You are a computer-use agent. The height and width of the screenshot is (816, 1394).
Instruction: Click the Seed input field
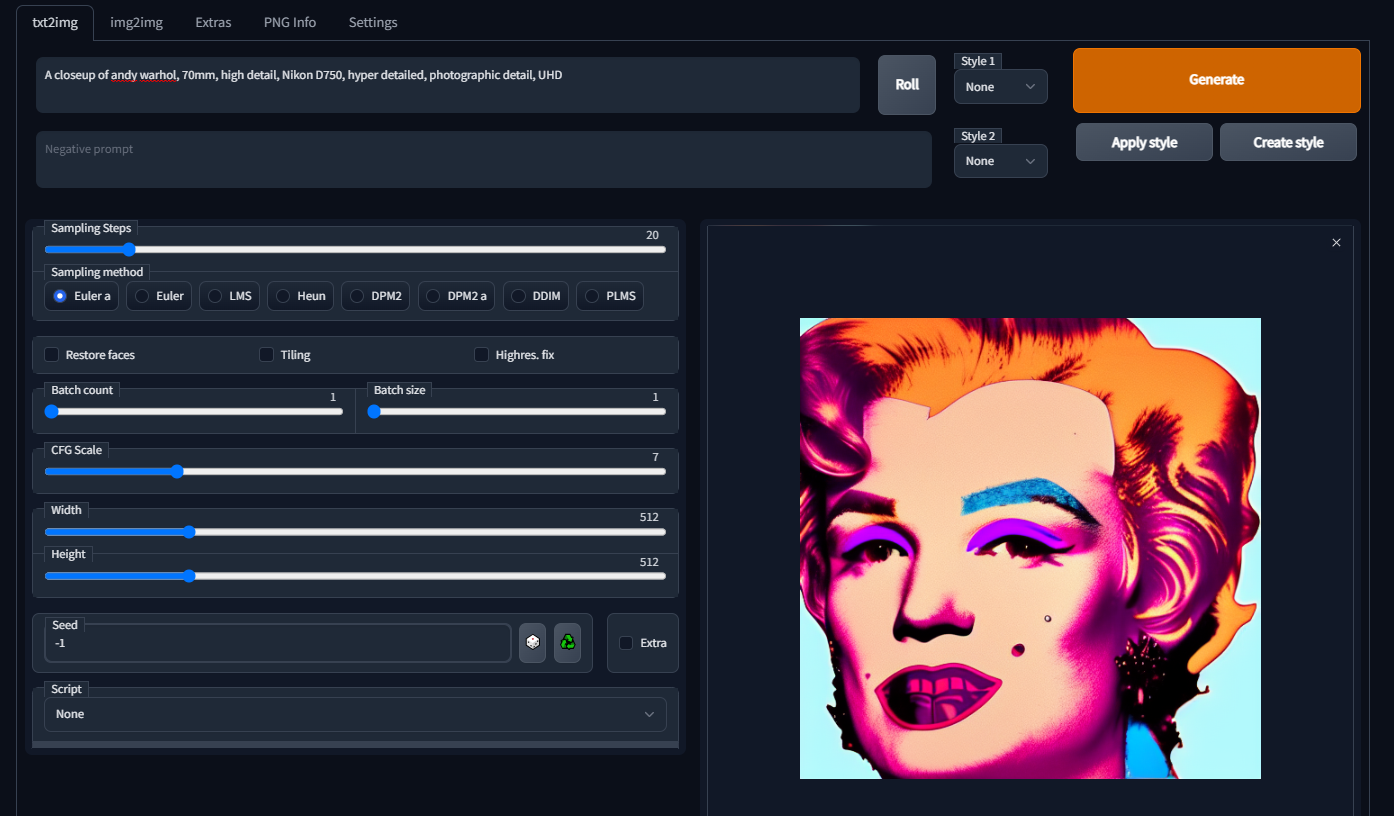278,643
